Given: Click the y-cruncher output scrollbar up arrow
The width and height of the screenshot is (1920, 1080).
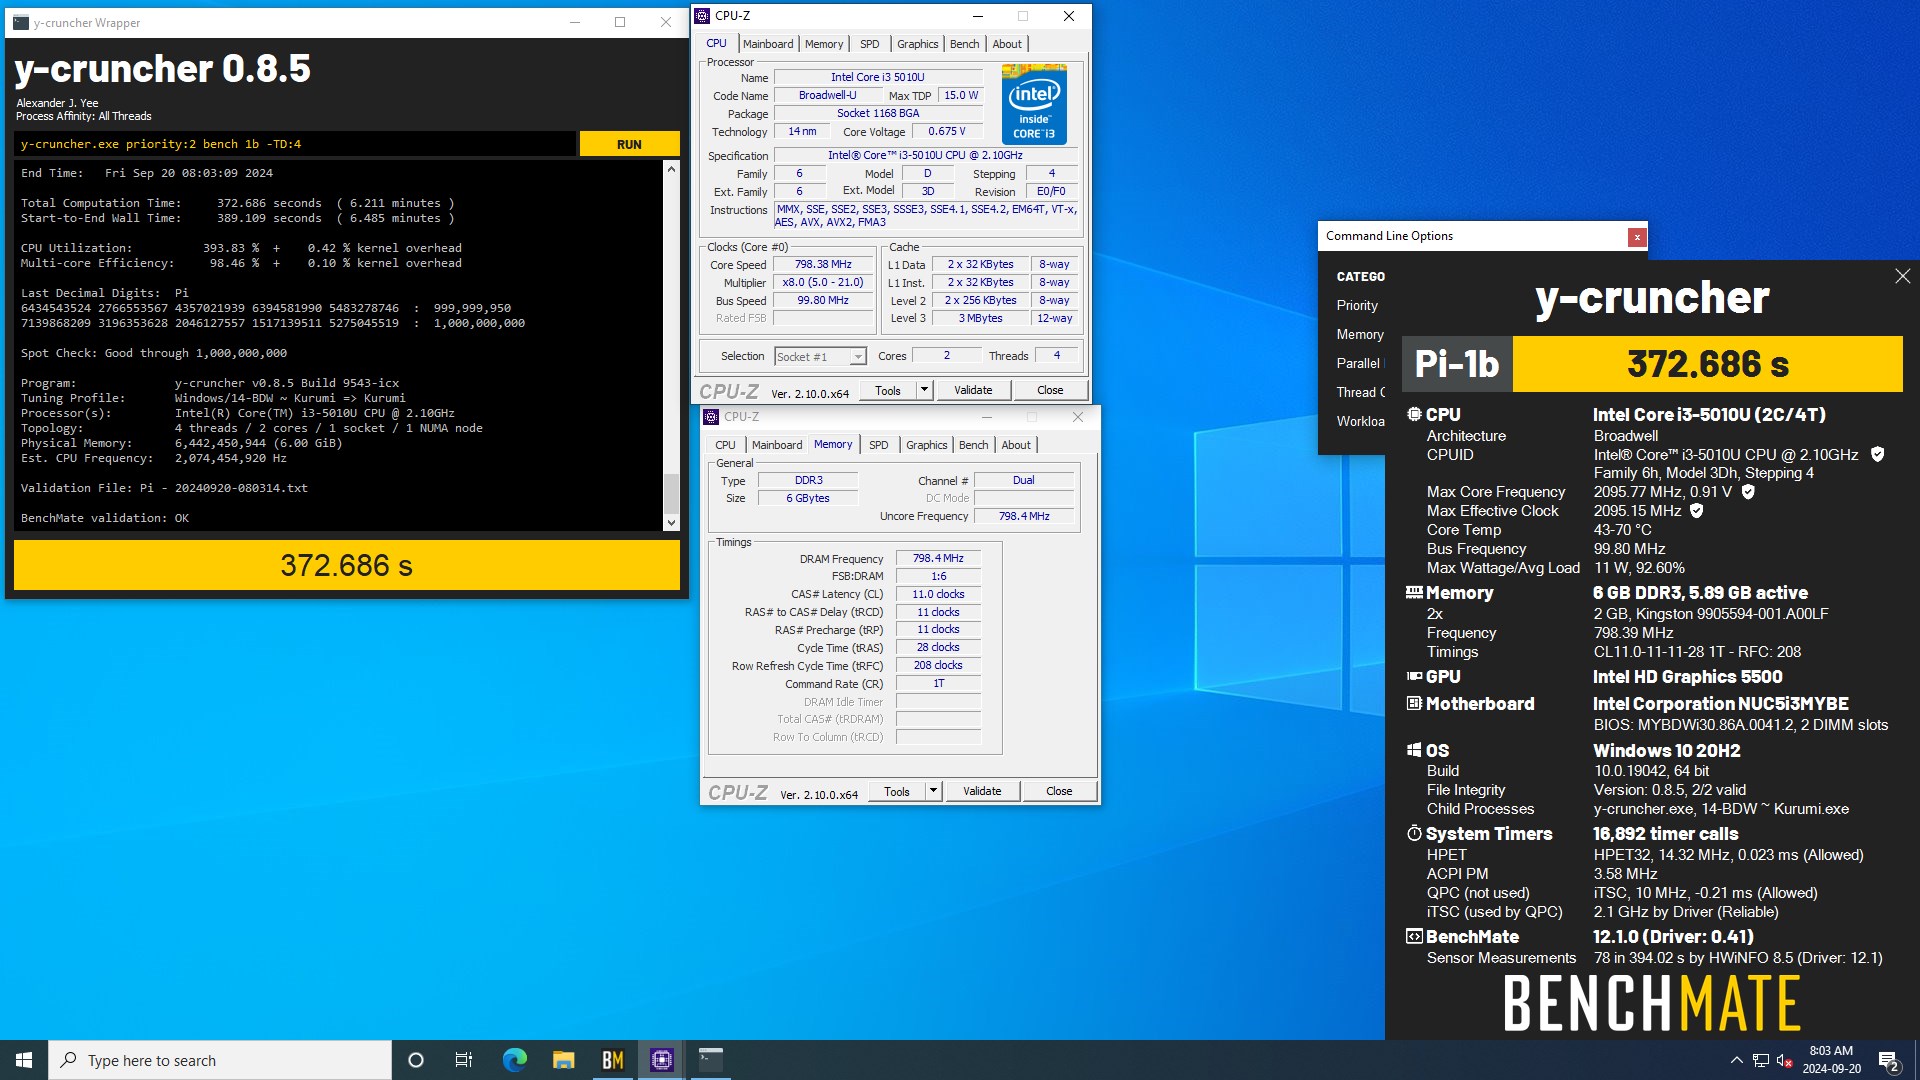Looking at the screenshot, I should (x=671, y=170).
